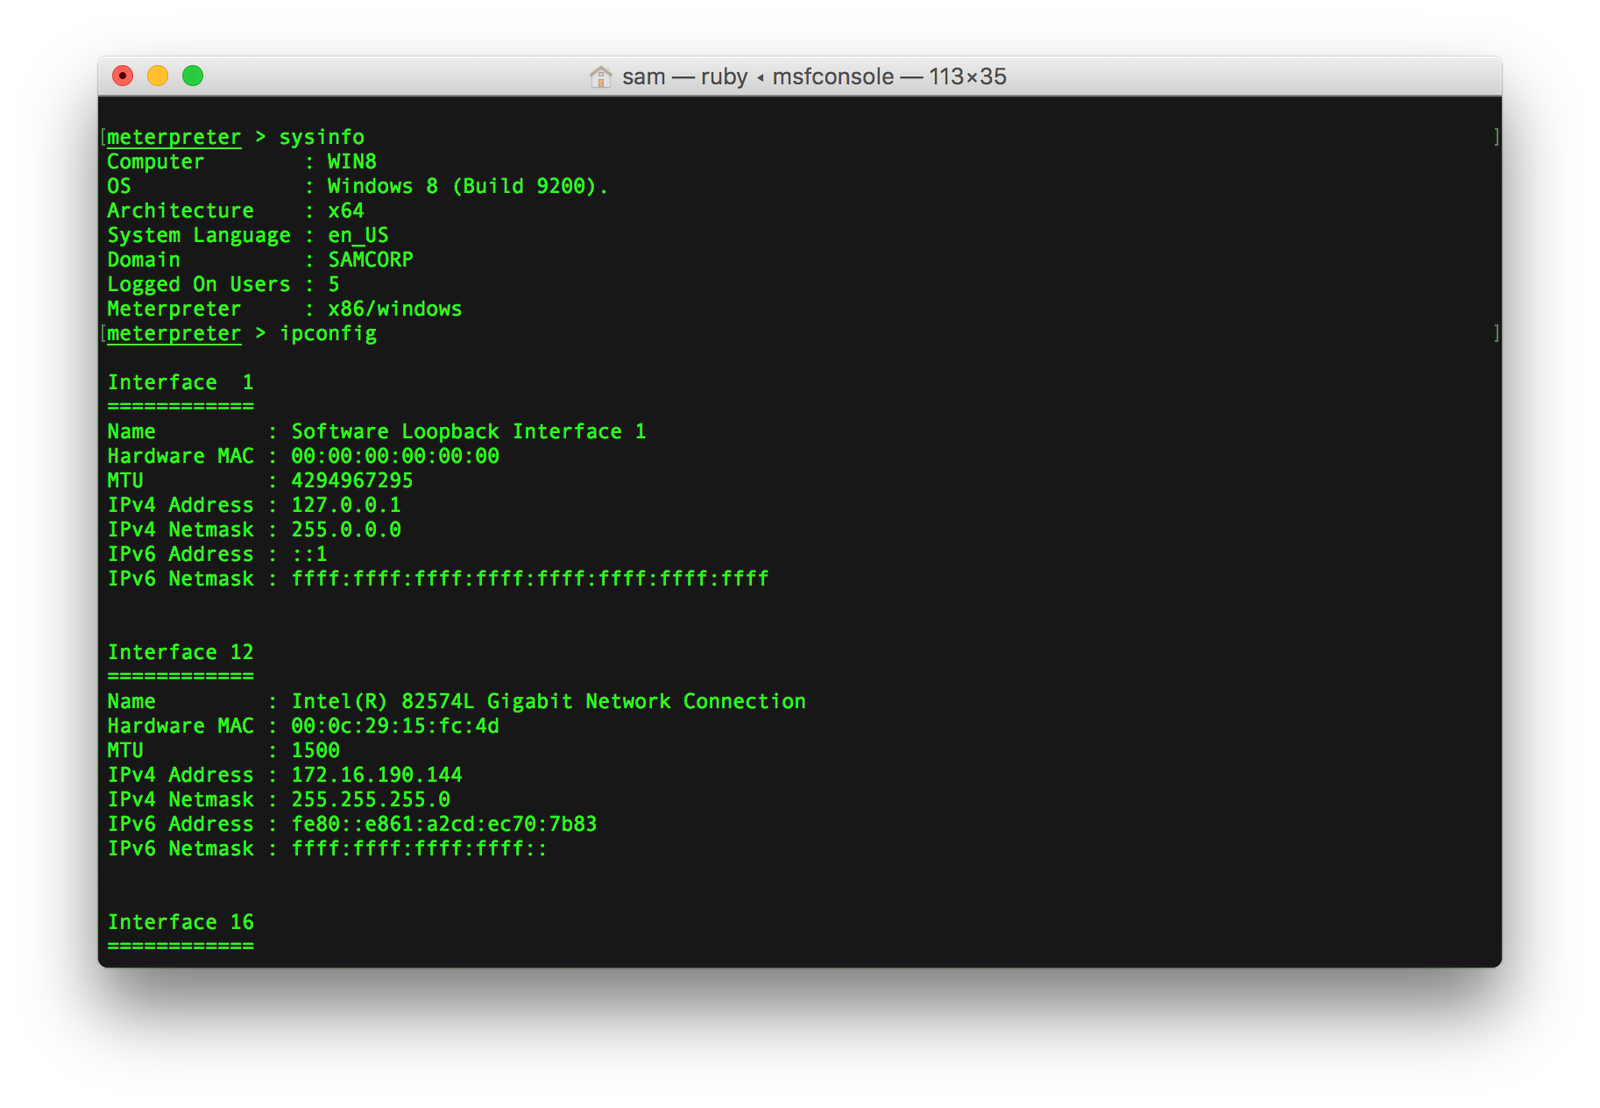Click the second meterpreter prompt before ipconfig
1600x1108 pixels.
pos(174,333)
